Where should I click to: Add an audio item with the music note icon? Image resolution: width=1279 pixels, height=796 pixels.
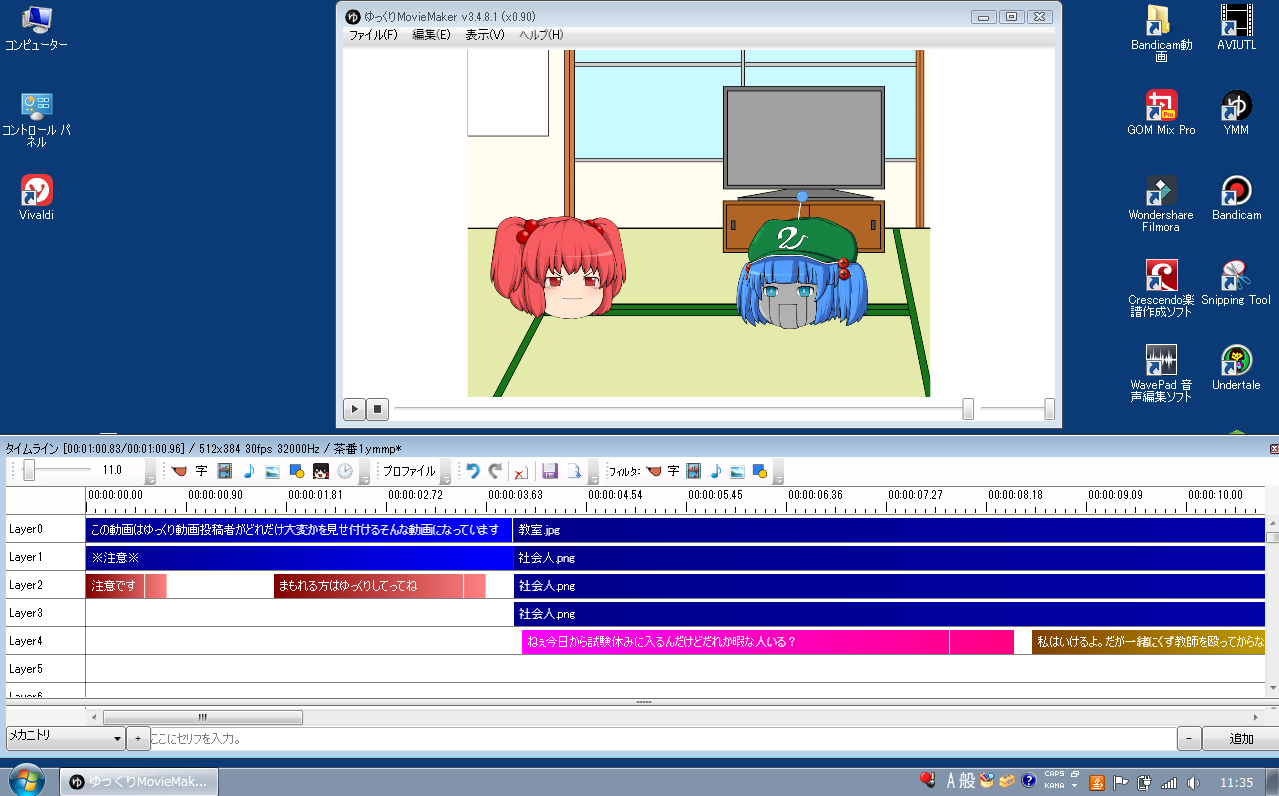pos(249,470)
